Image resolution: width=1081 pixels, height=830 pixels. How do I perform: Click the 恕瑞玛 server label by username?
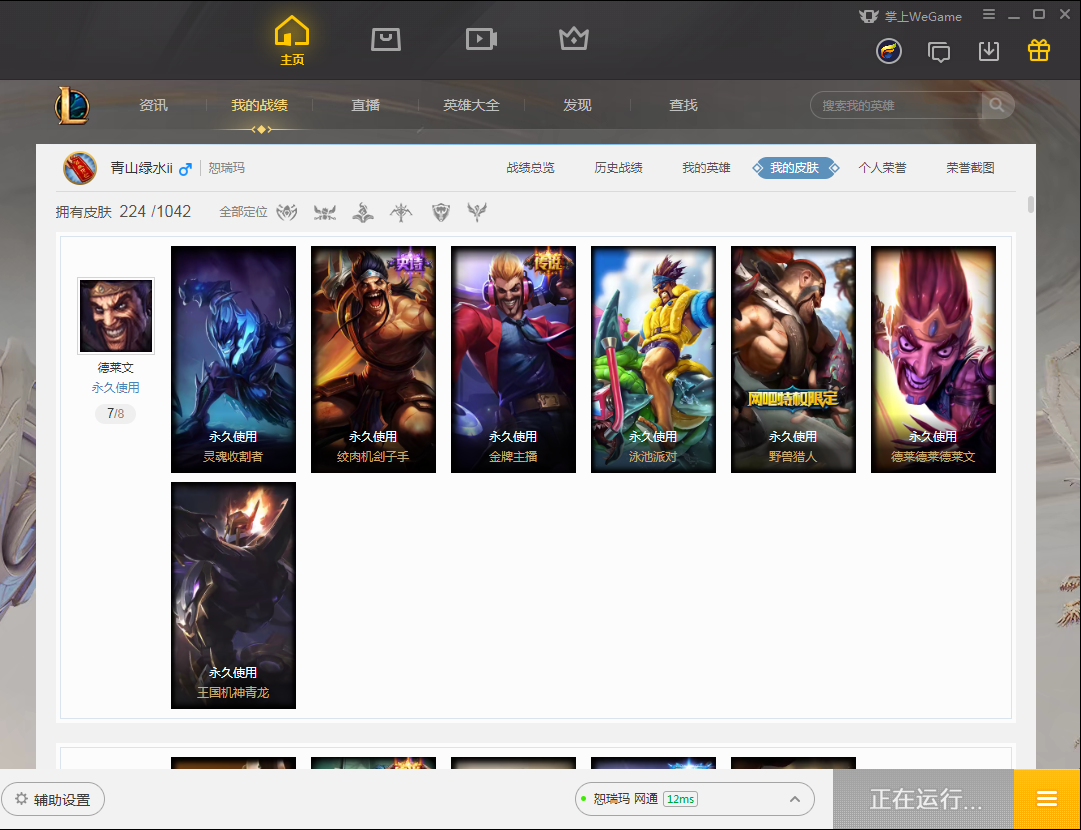pos(227,168)
